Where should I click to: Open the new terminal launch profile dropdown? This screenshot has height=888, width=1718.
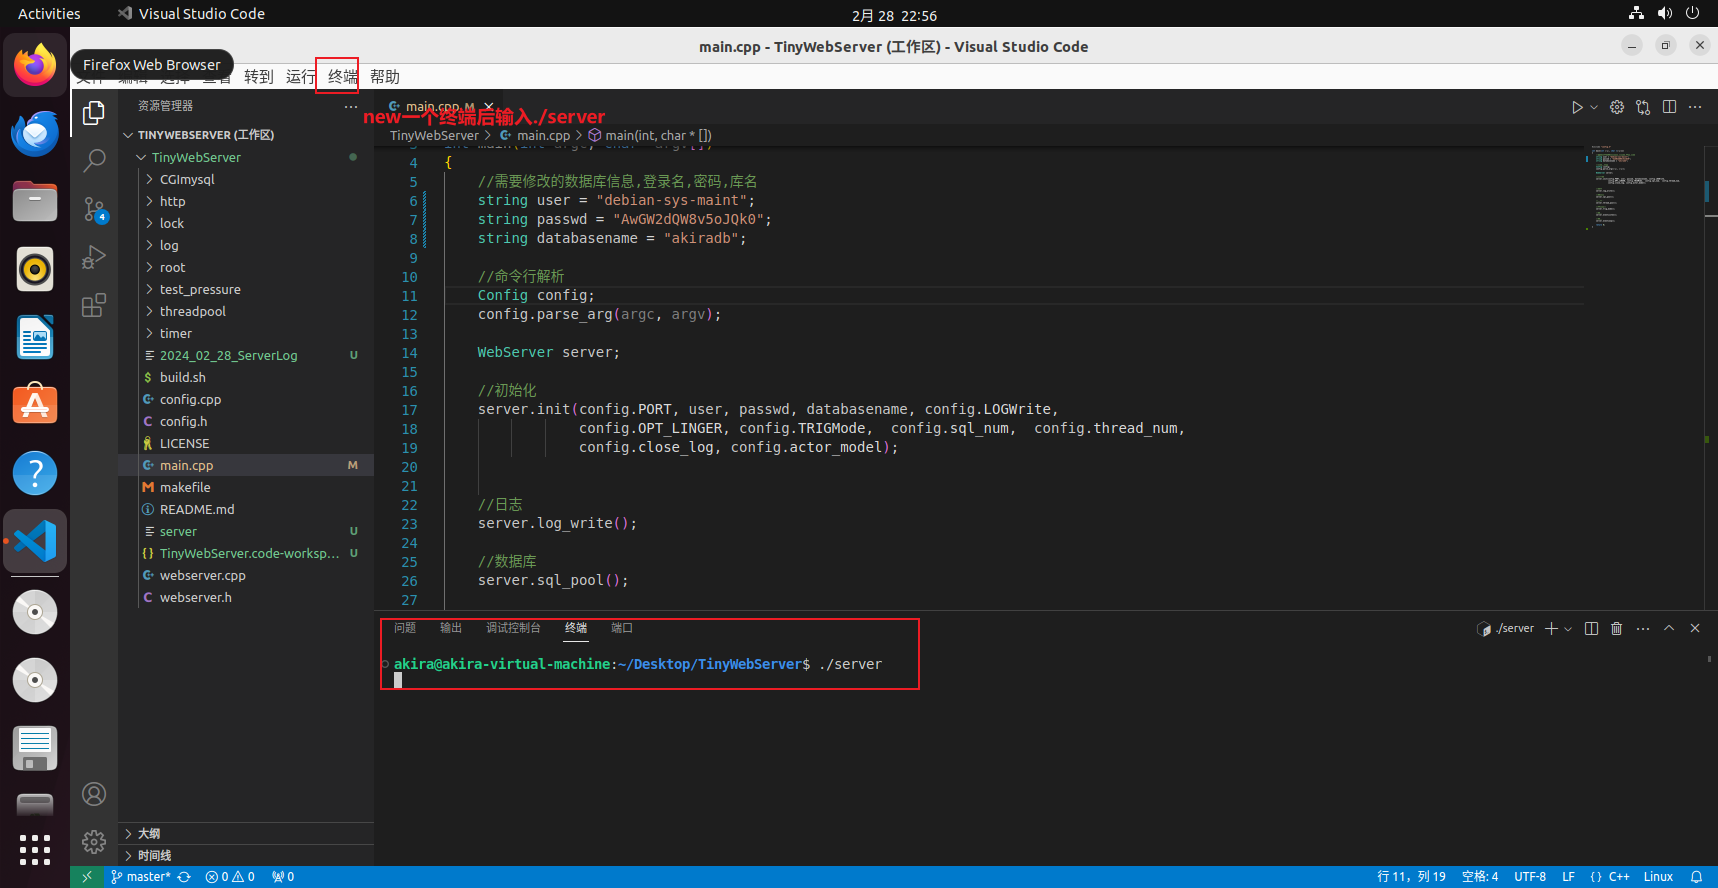[1568, 629]
